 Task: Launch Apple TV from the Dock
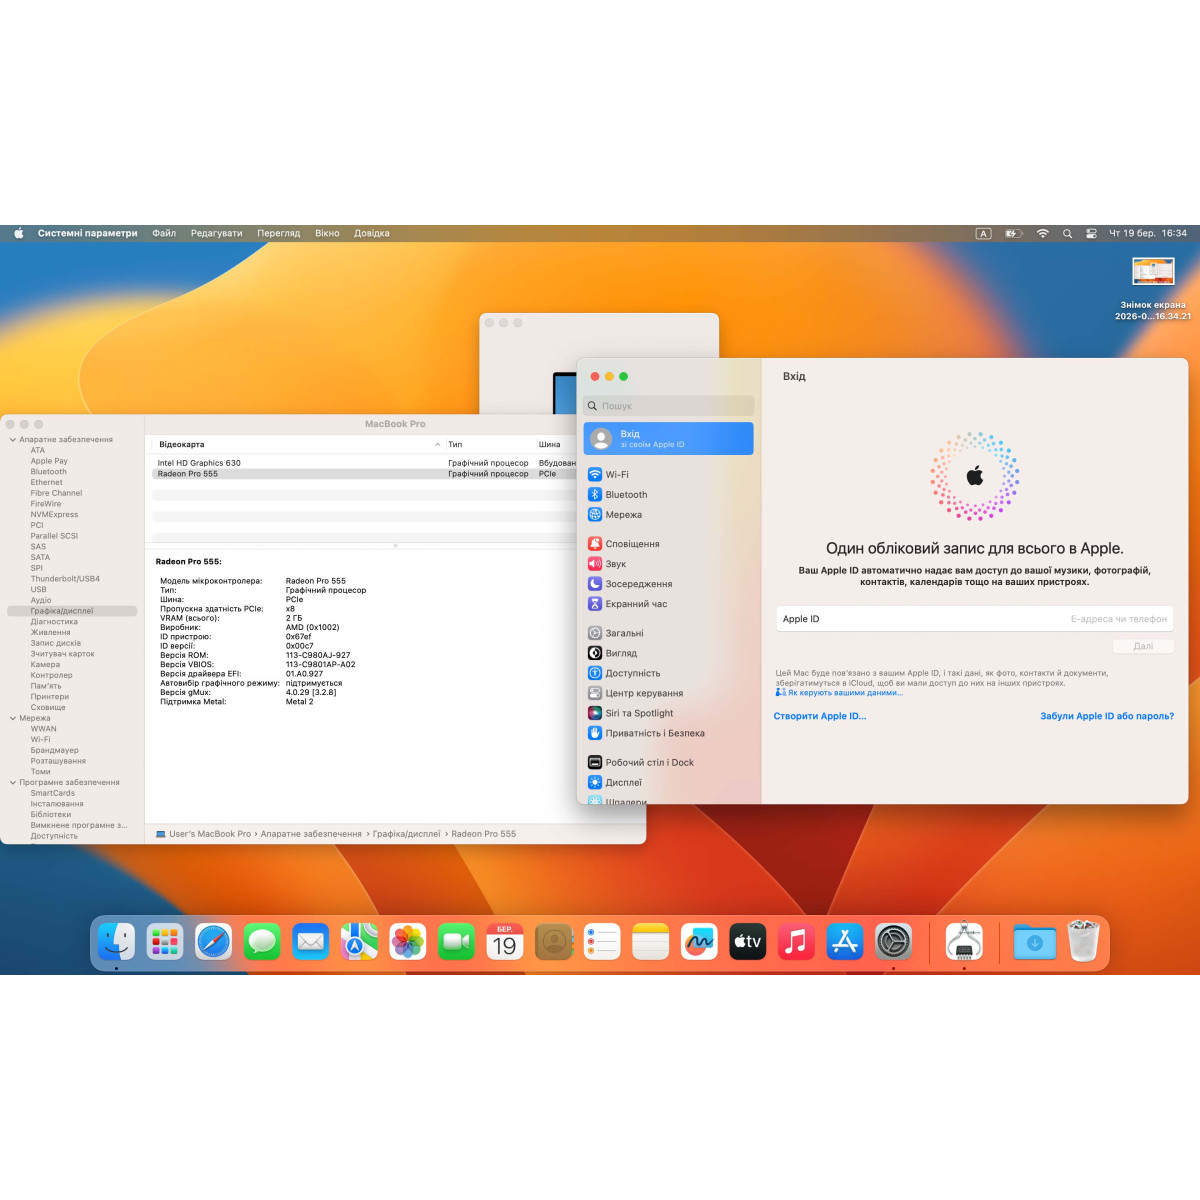pos(747,941)
